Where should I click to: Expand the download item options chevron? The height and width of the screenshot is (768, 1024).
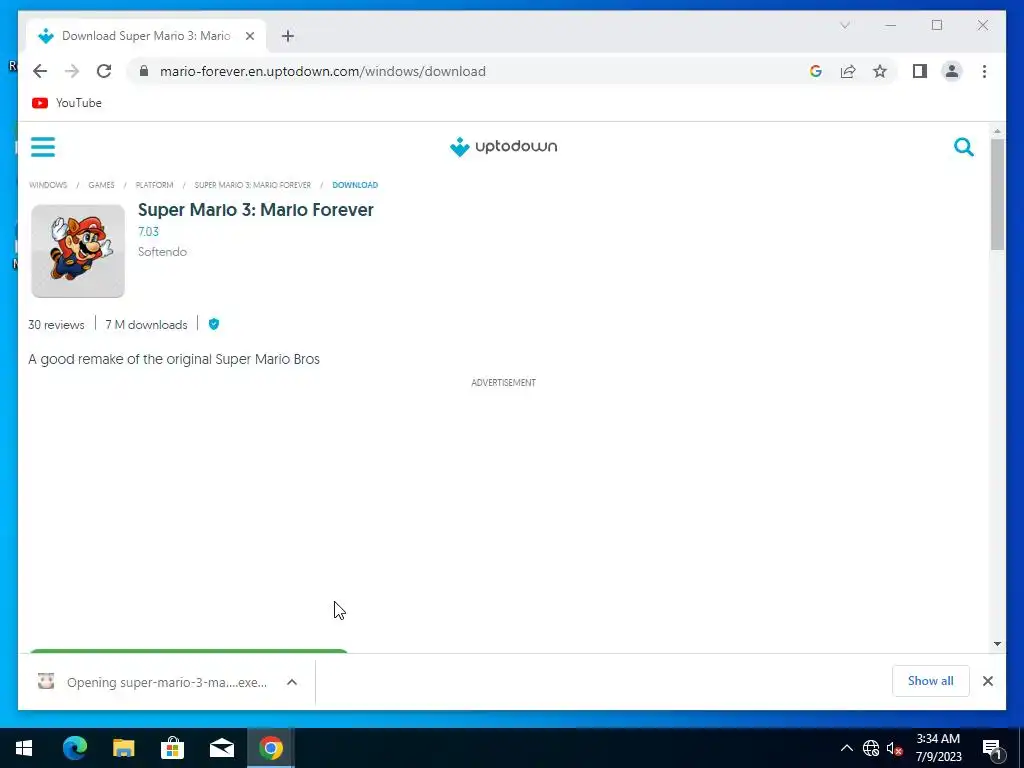(x=292, y=682)
